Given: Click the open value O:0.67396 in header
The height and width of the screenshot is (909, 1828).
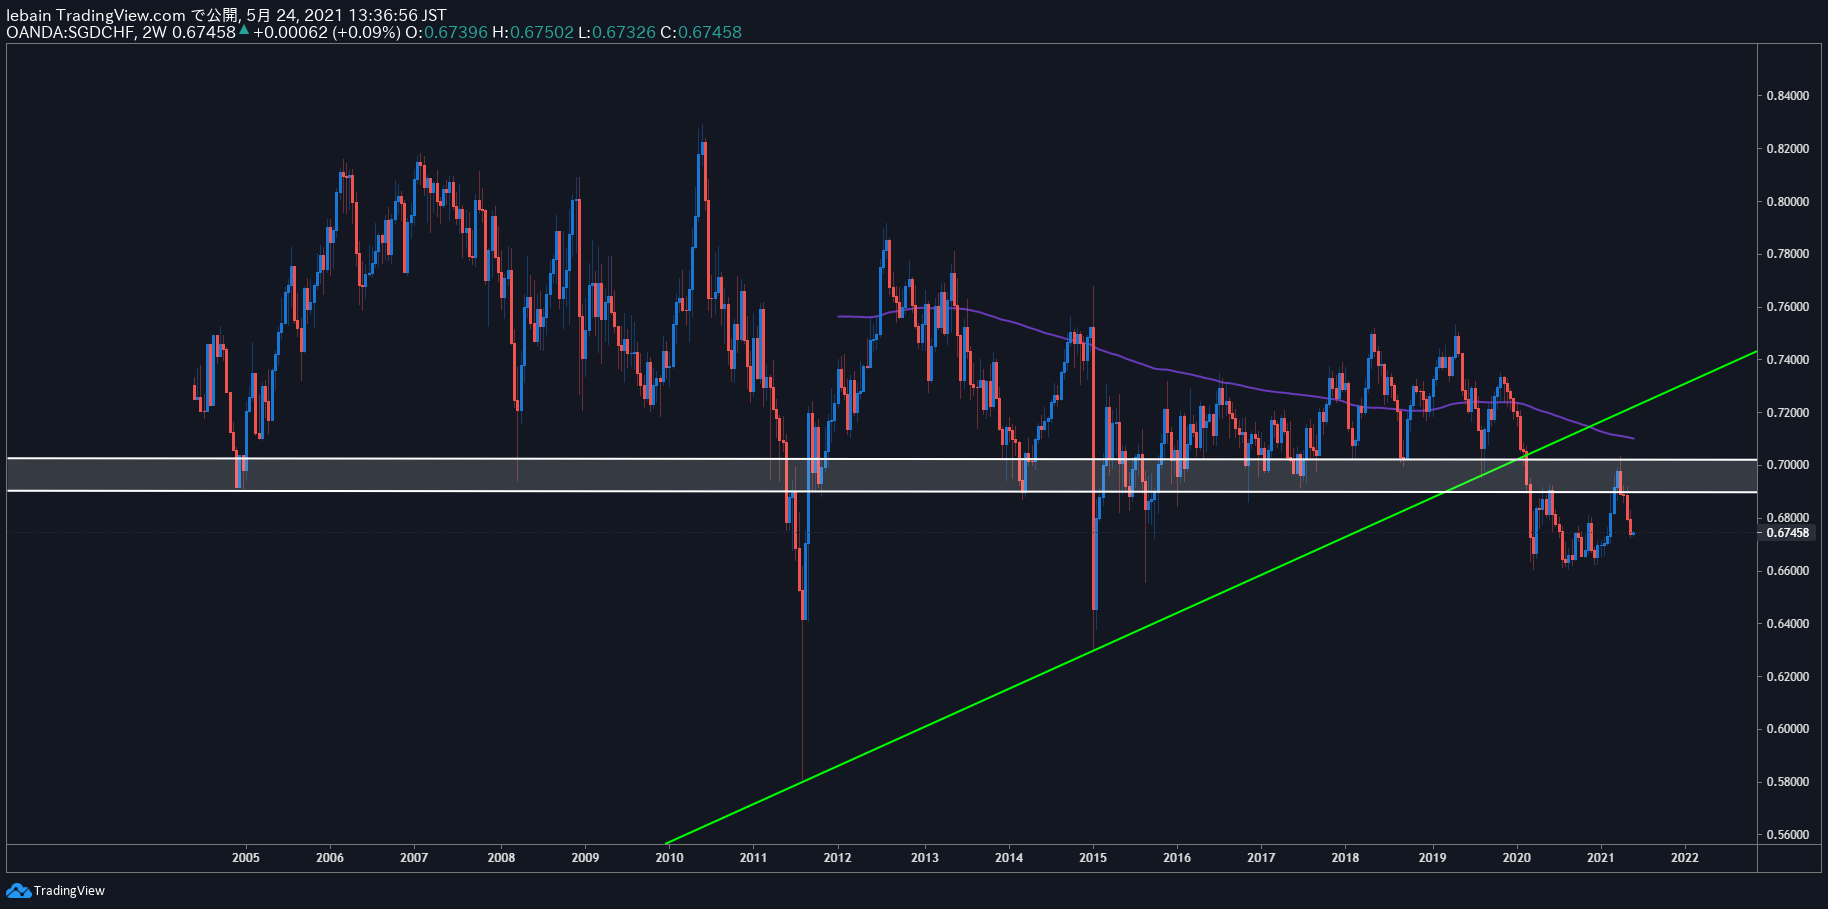Looking at the screenshot, I should click(x=446, y=32).
